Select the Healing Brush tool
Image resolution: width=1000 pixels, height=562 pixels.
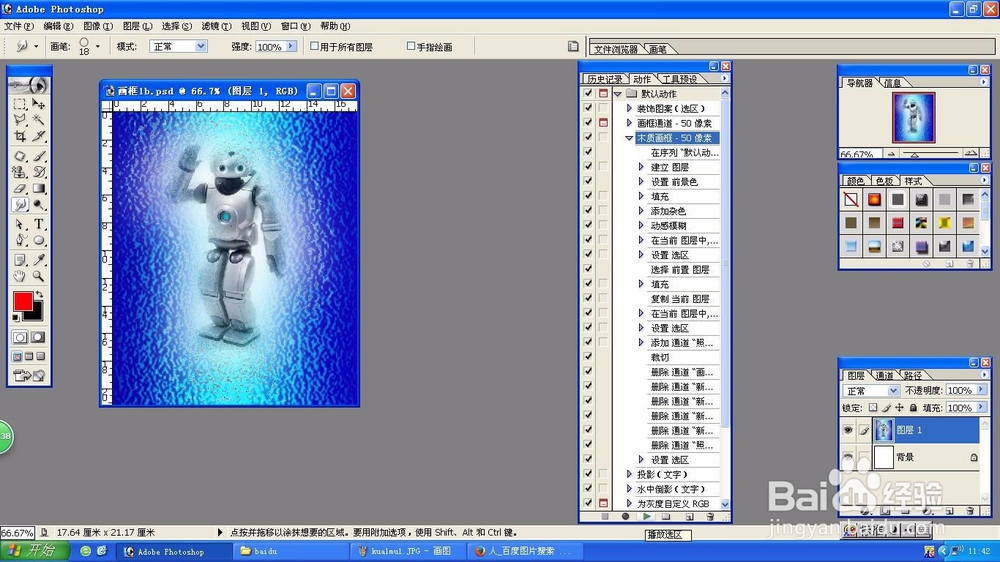coord(20,156)
